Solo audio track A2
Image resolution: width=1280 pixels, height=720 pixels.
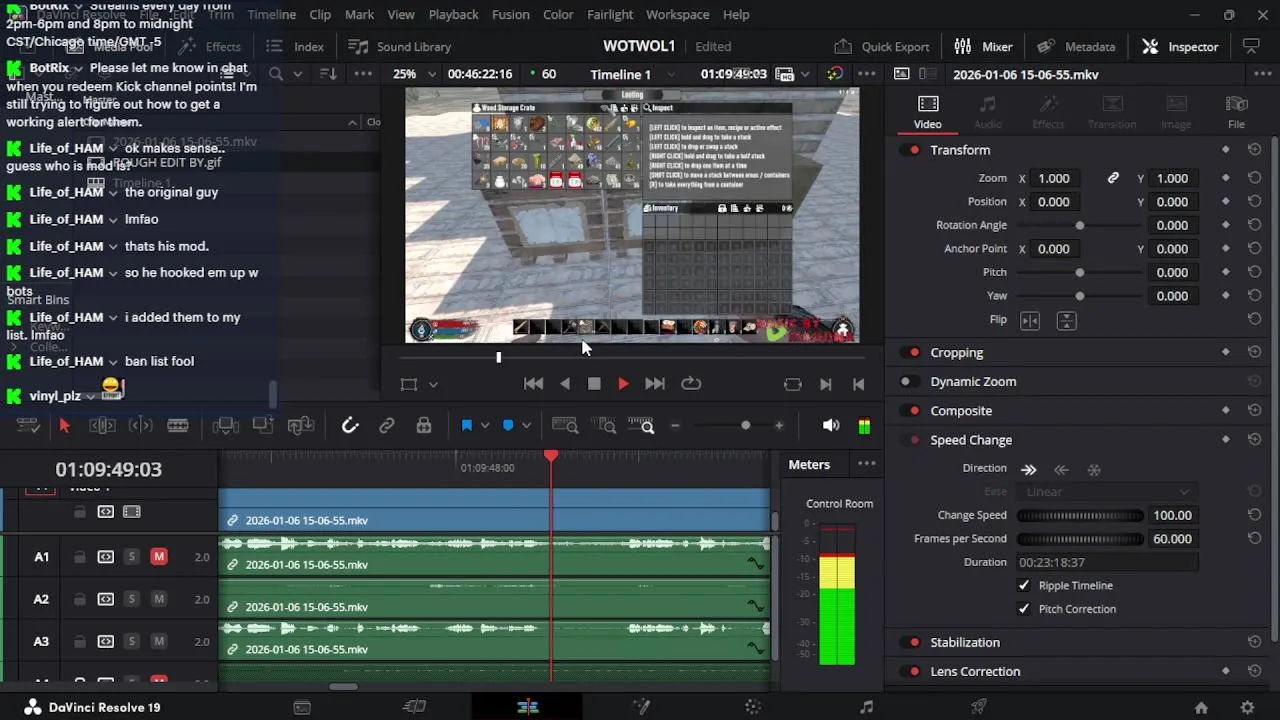(131, 599)
